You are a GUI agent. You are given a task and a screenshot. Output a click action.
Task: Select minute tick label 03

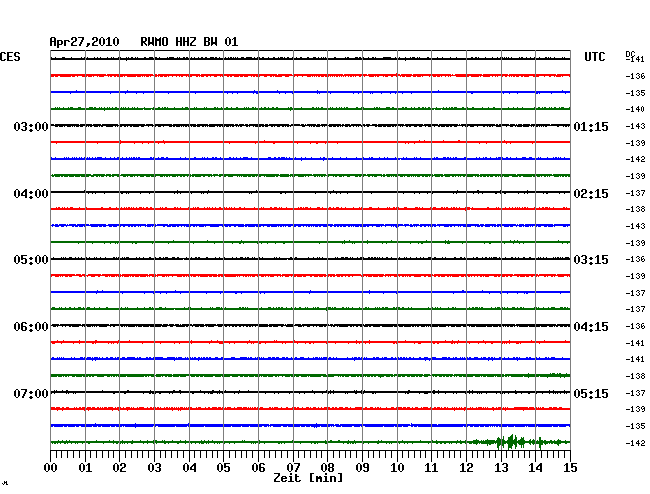(154, 468)
